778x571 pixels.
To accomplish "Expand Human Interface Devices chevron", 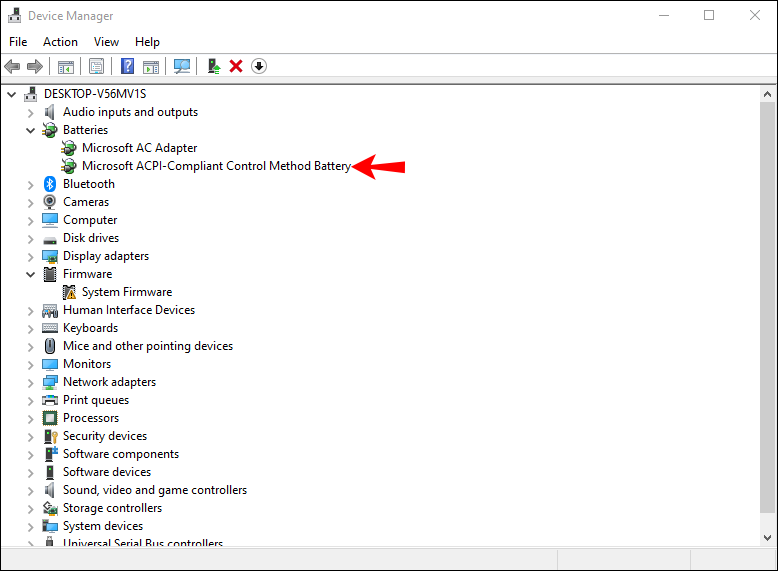I will tap(30, 311).
